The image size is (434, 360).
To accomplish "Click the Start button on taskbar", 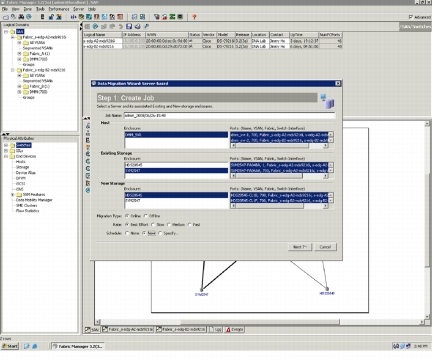I will [x=10, y=346].
